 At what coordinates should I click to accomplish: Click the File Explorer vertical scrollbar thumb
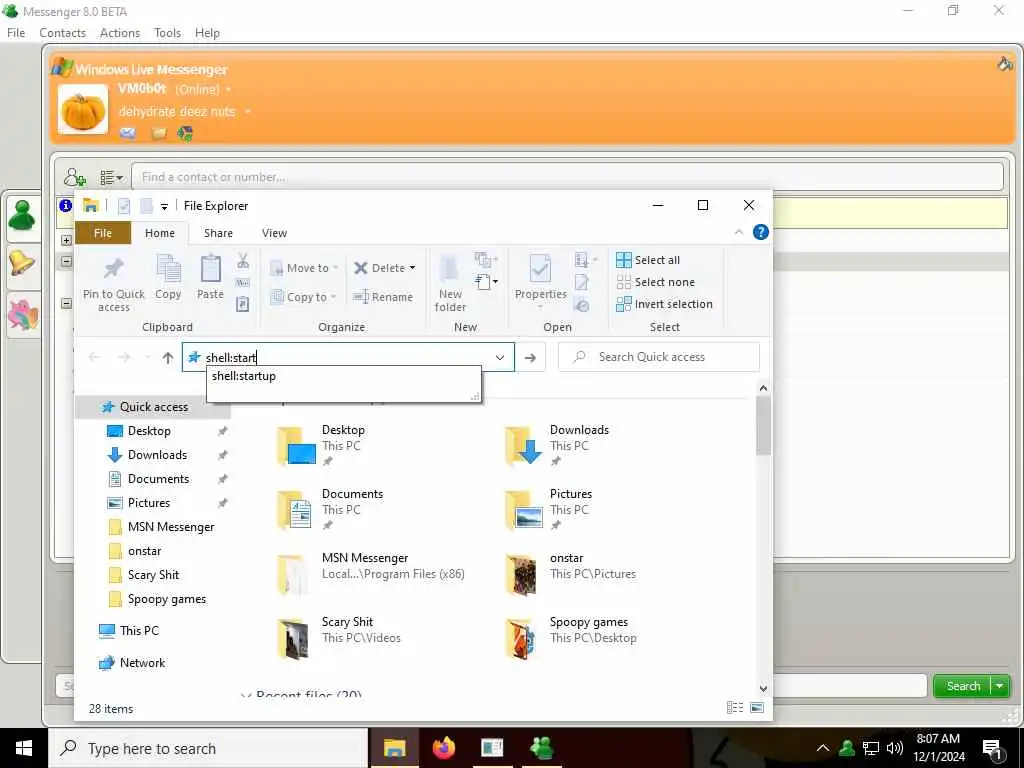click(x=763, y=425)
